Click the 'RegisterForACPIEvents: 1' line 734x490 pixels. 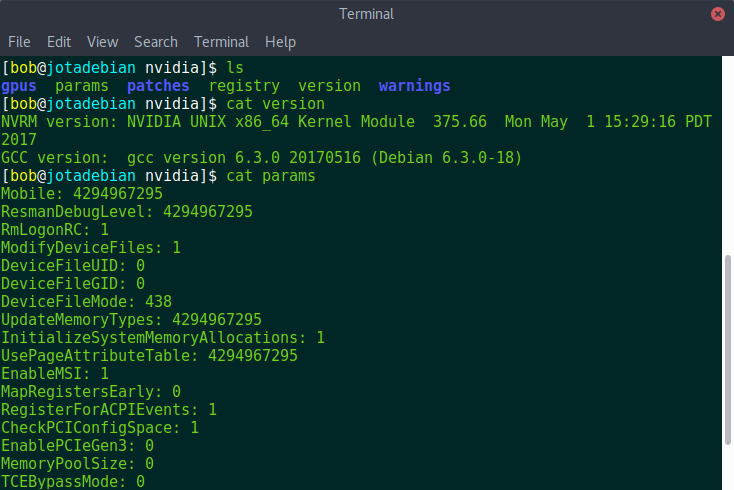(109, 410)
